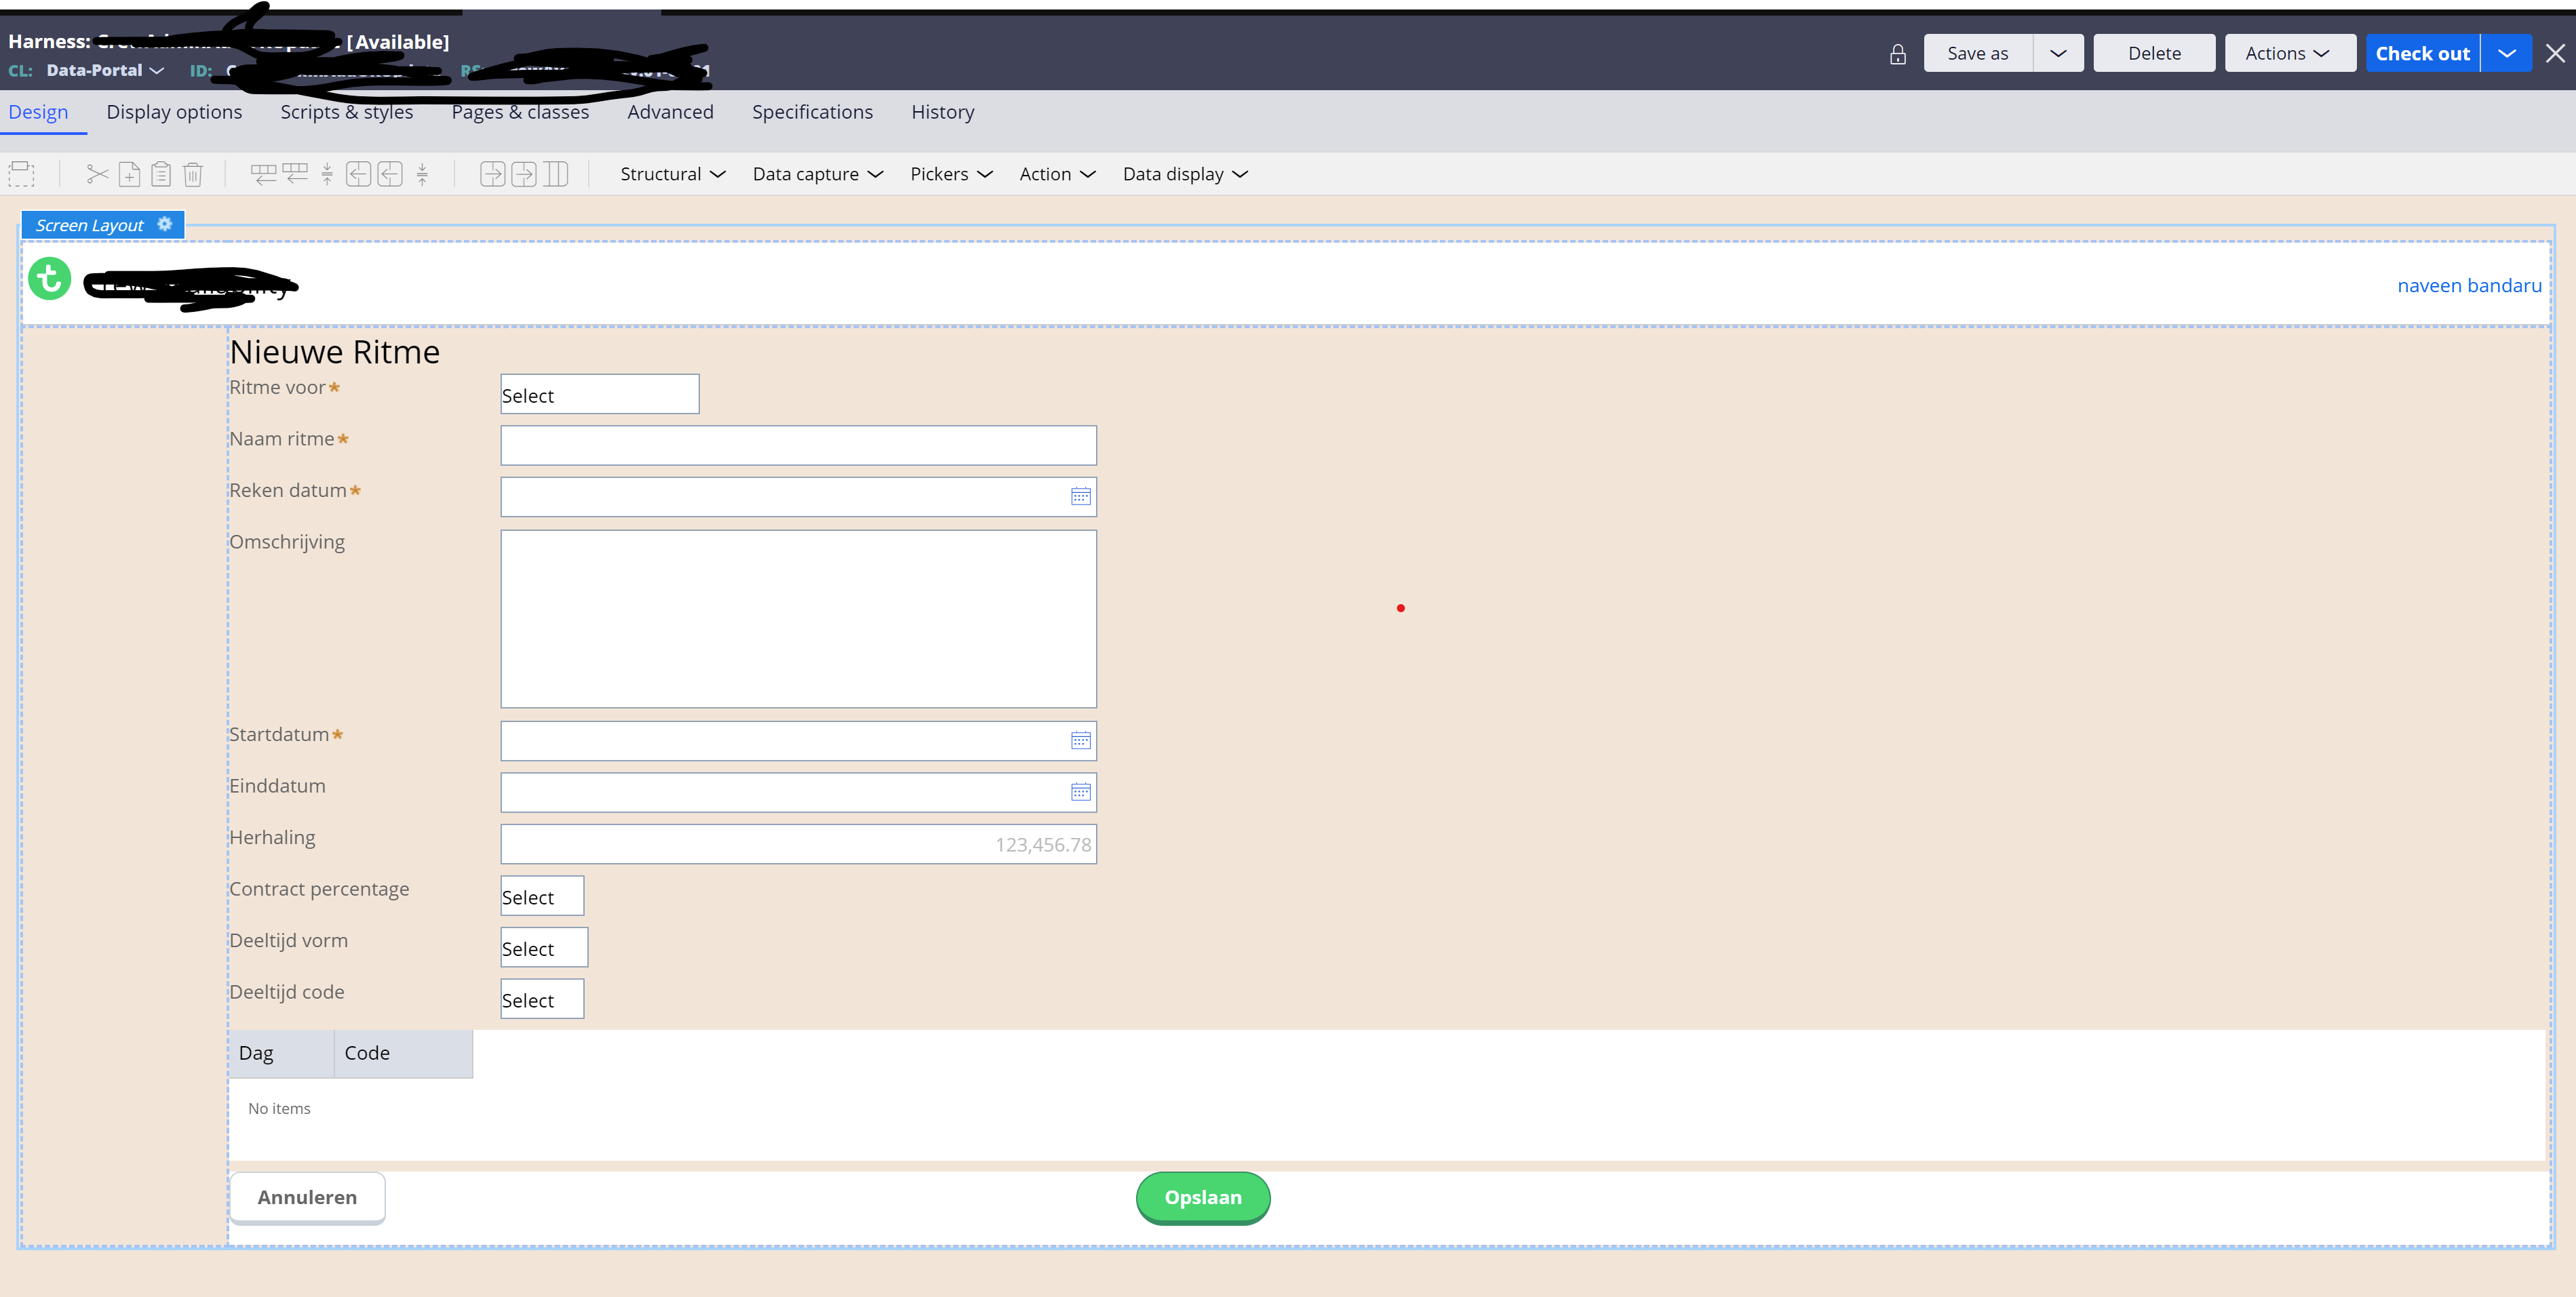Open the Pages & classes tab
This screenshot has height=1297, width=2576.
520,112
